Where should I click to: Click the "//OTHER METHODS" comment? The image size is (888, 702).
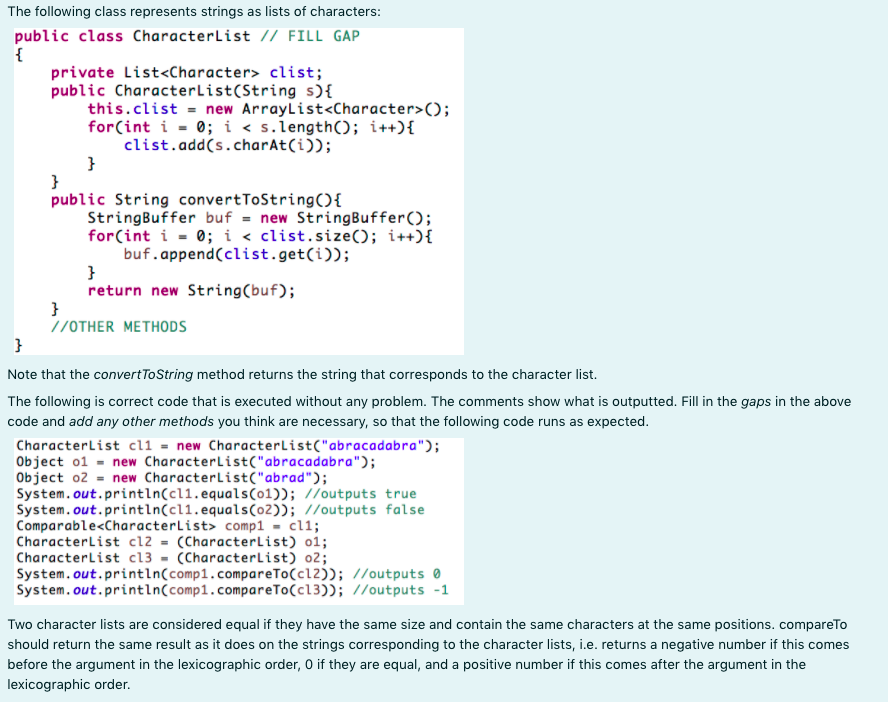[x=118, y=326]
